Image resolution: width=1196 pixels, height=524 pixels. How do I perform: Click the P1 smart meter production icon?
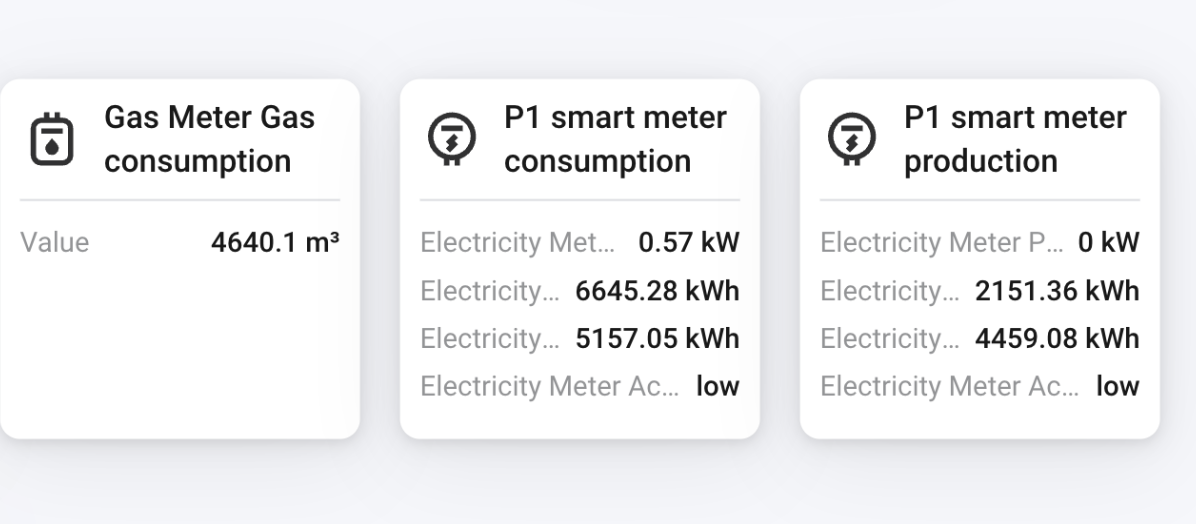point(848,140)
